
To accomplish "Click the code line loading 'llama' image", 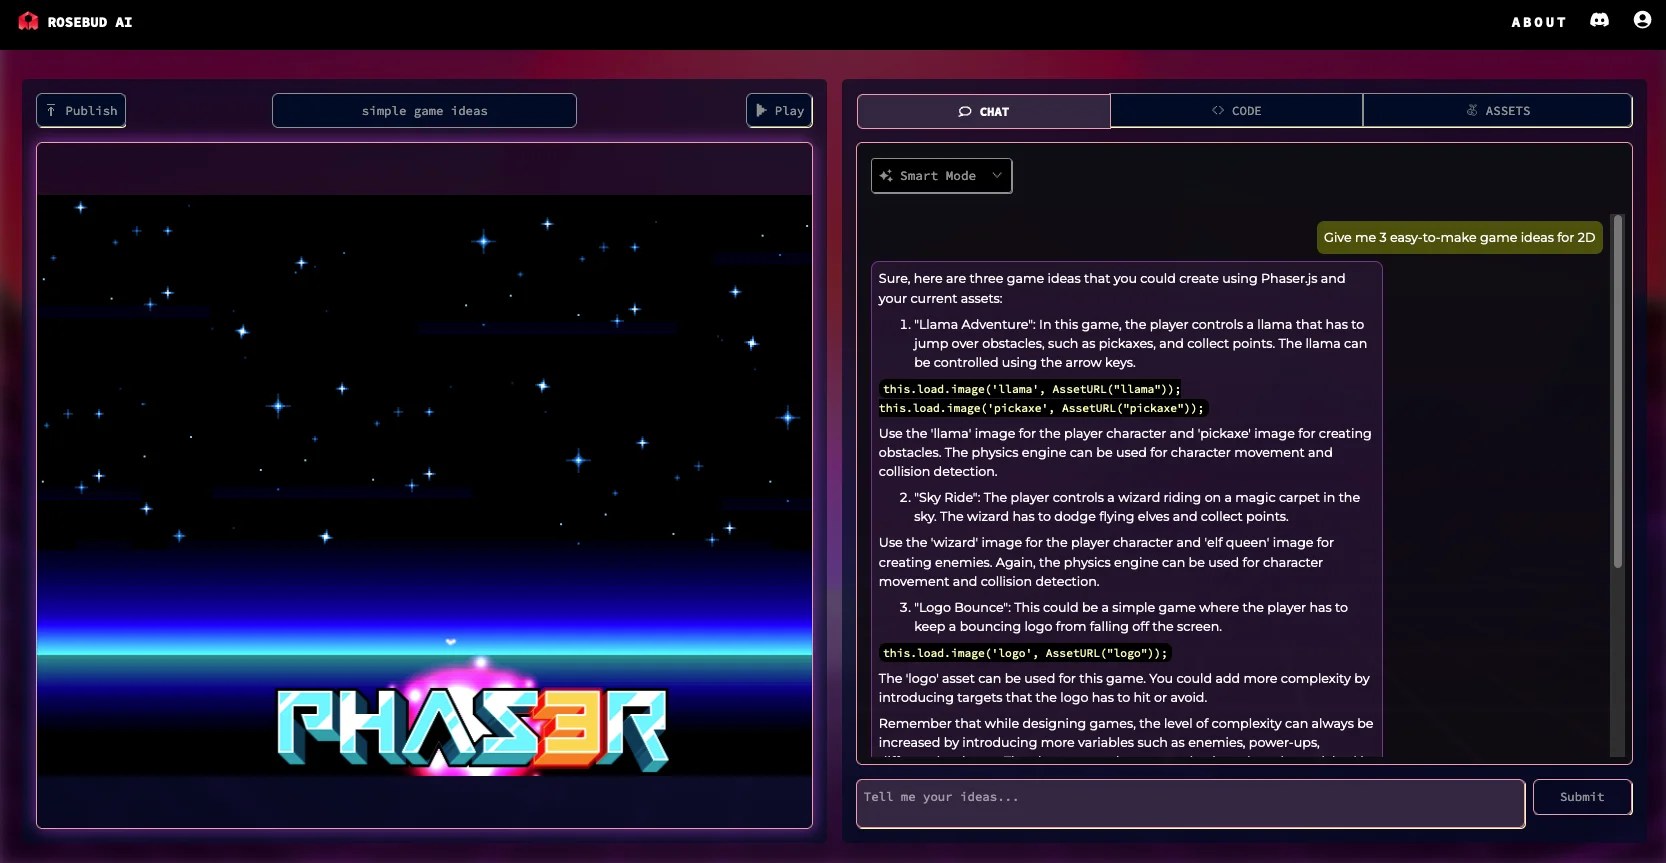I will [x=1031, y=389].
